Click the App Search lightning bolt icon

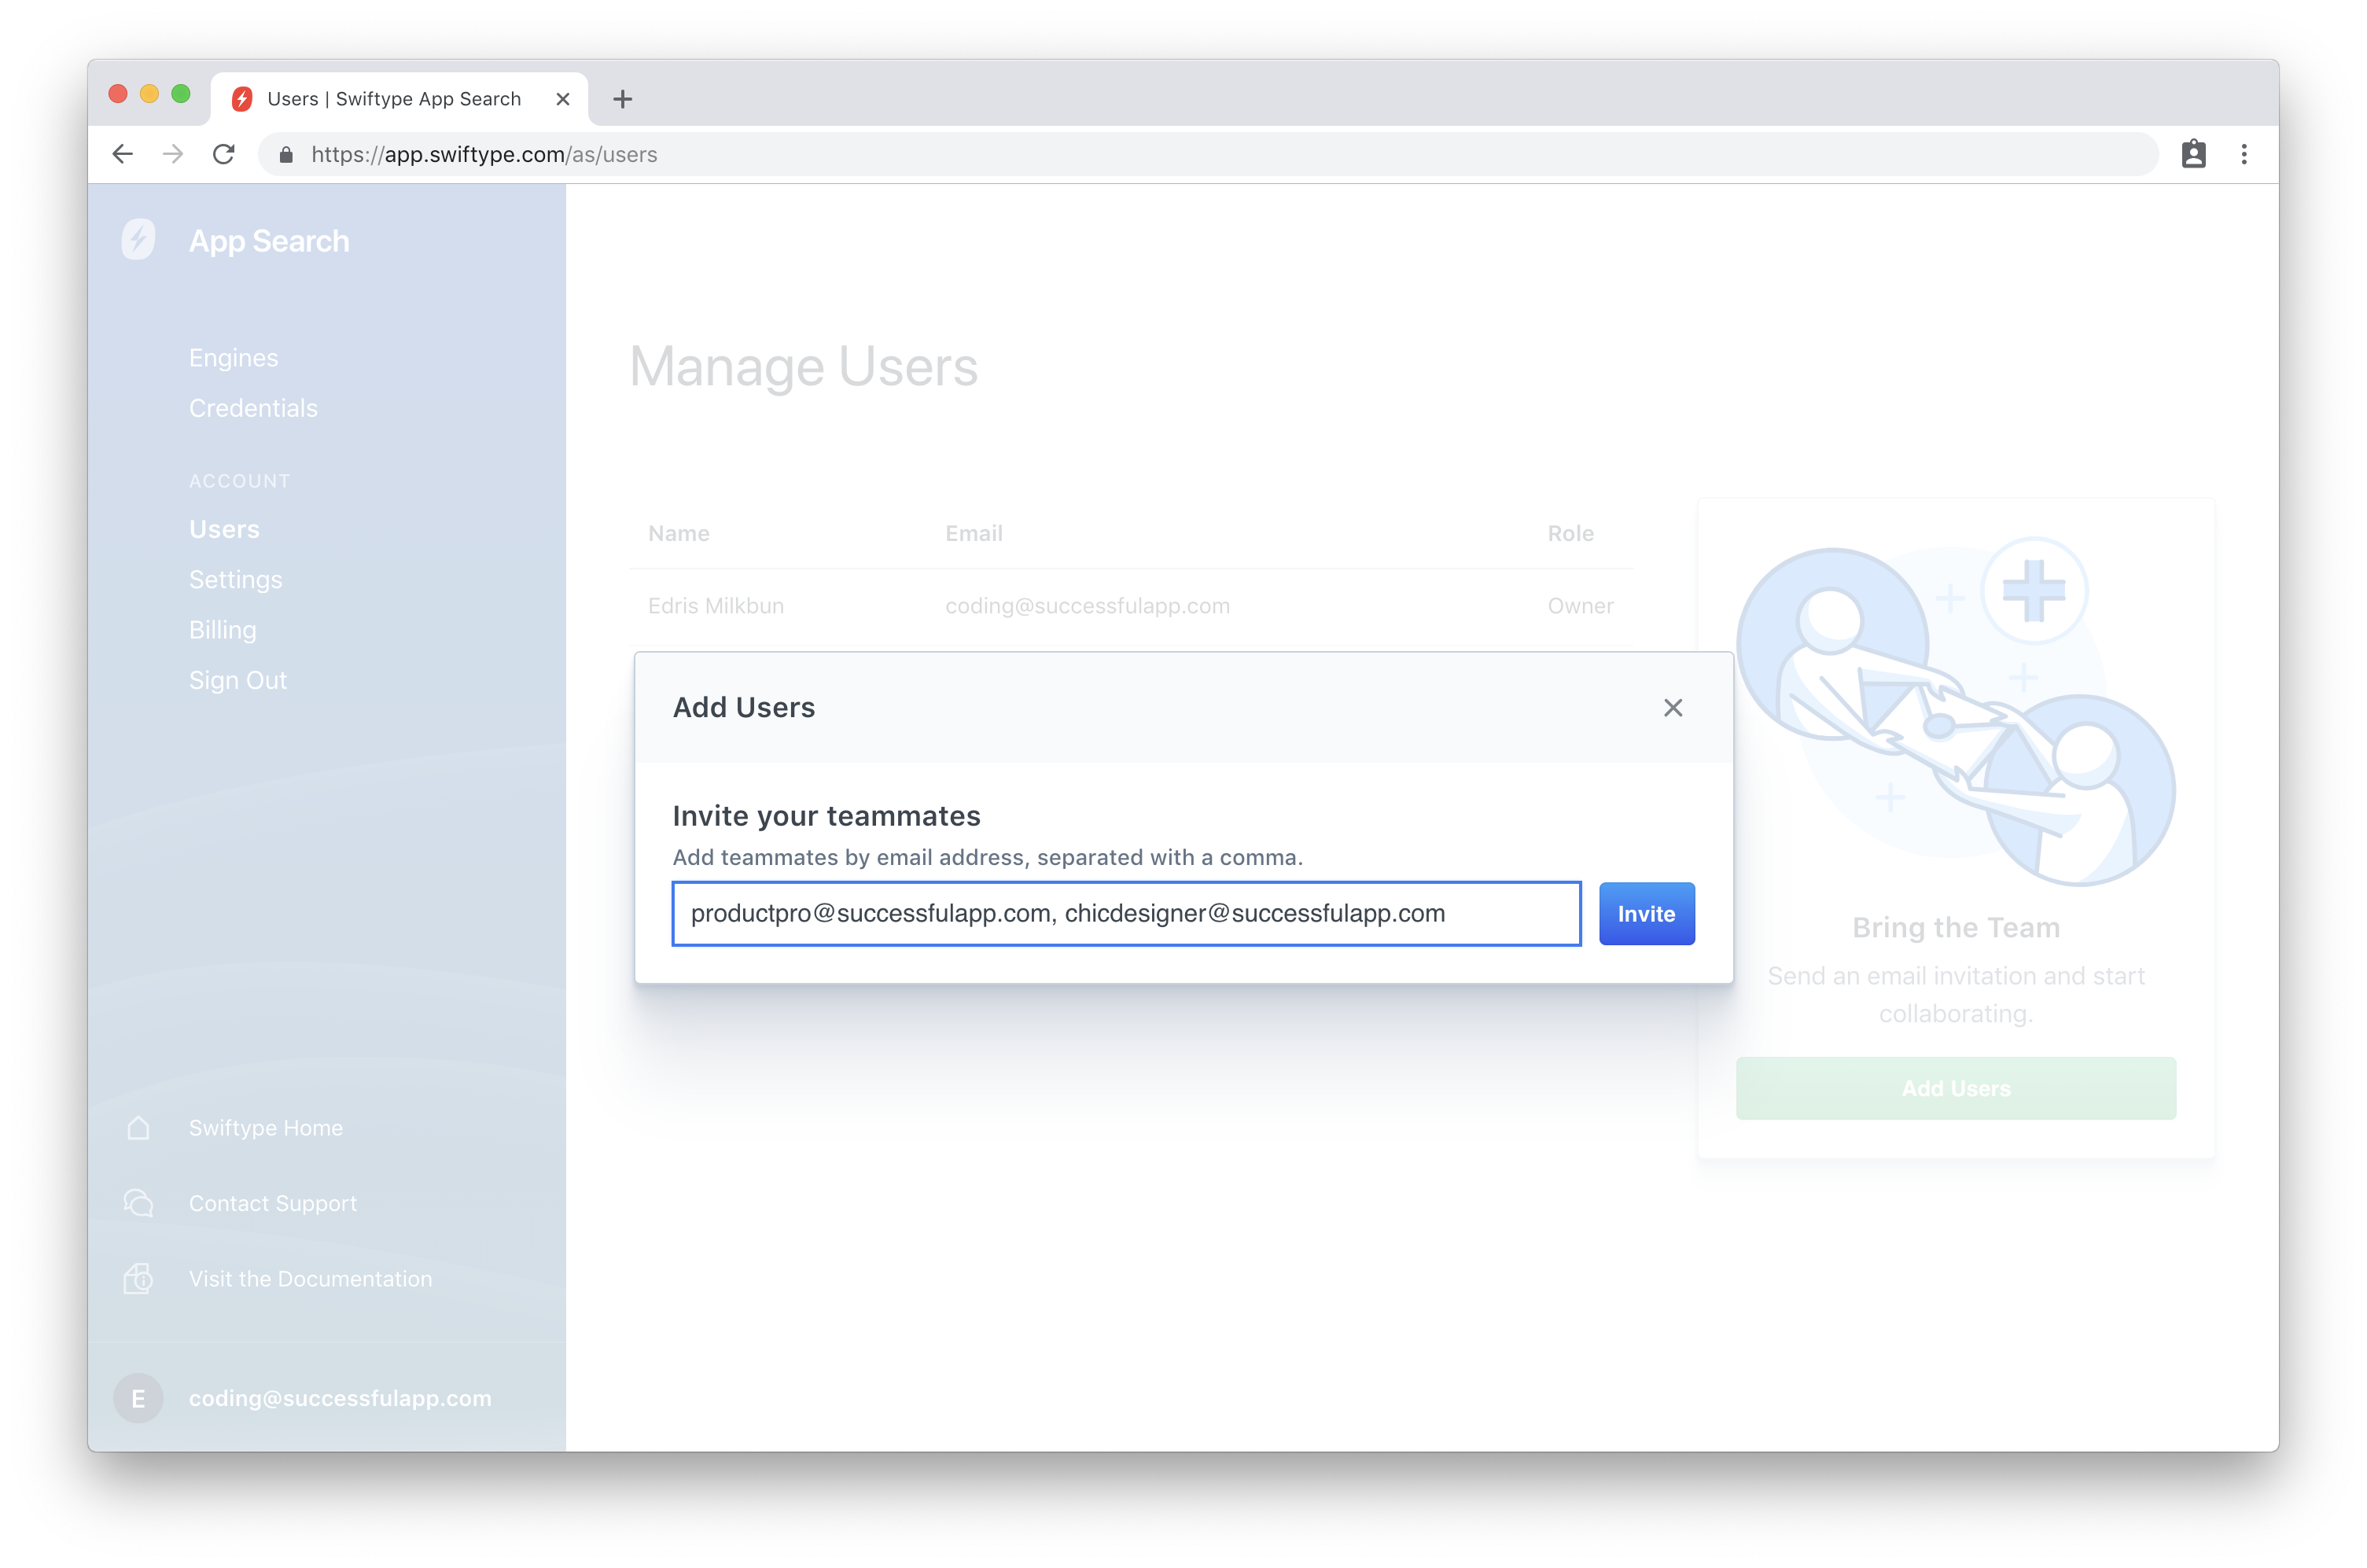pos(138,240)
